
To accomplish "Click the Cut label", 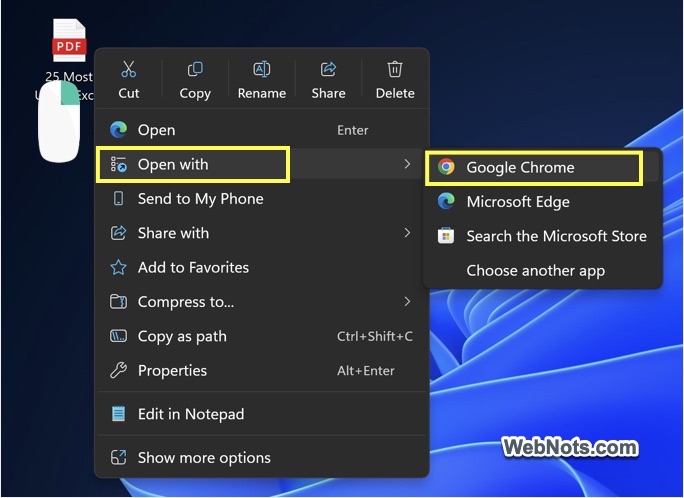I will pos(129,93).
